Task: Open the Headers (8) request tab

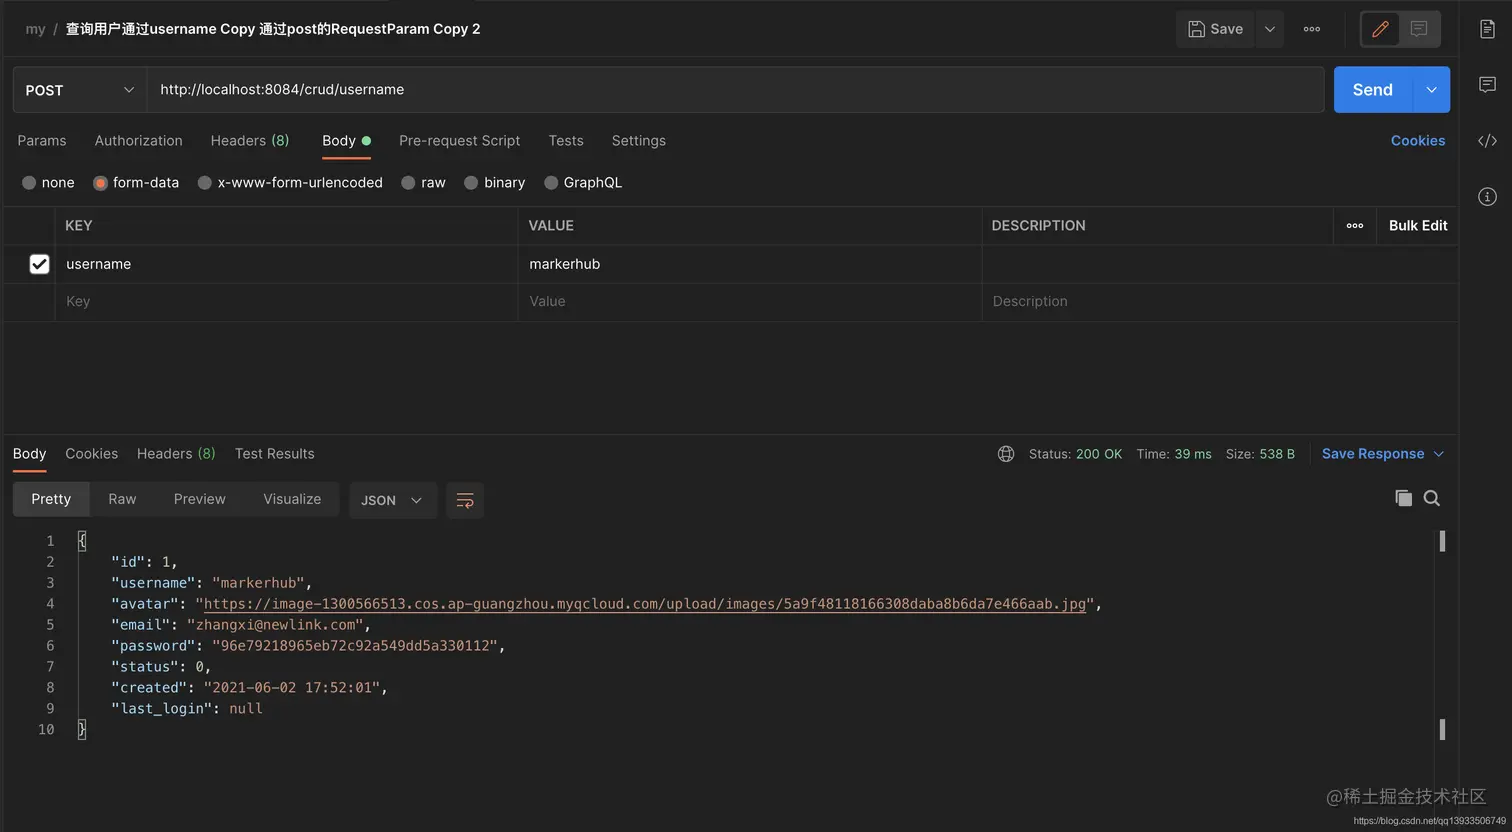Action: (x=250, y=141)
